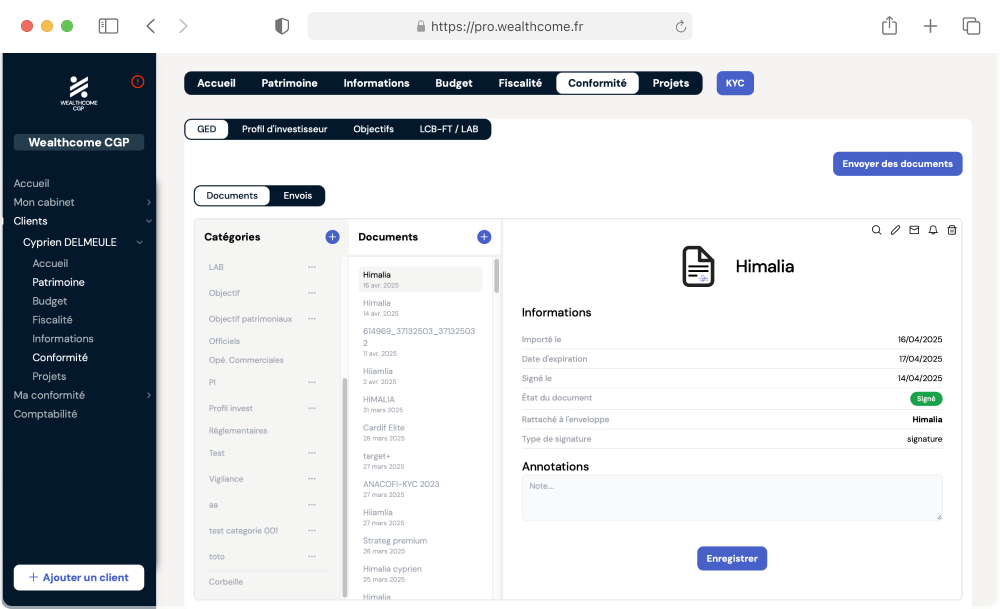Collapse Cyprien DELMEULE client chevron
The image size is (1000, 609).
[x=139, y=242]
